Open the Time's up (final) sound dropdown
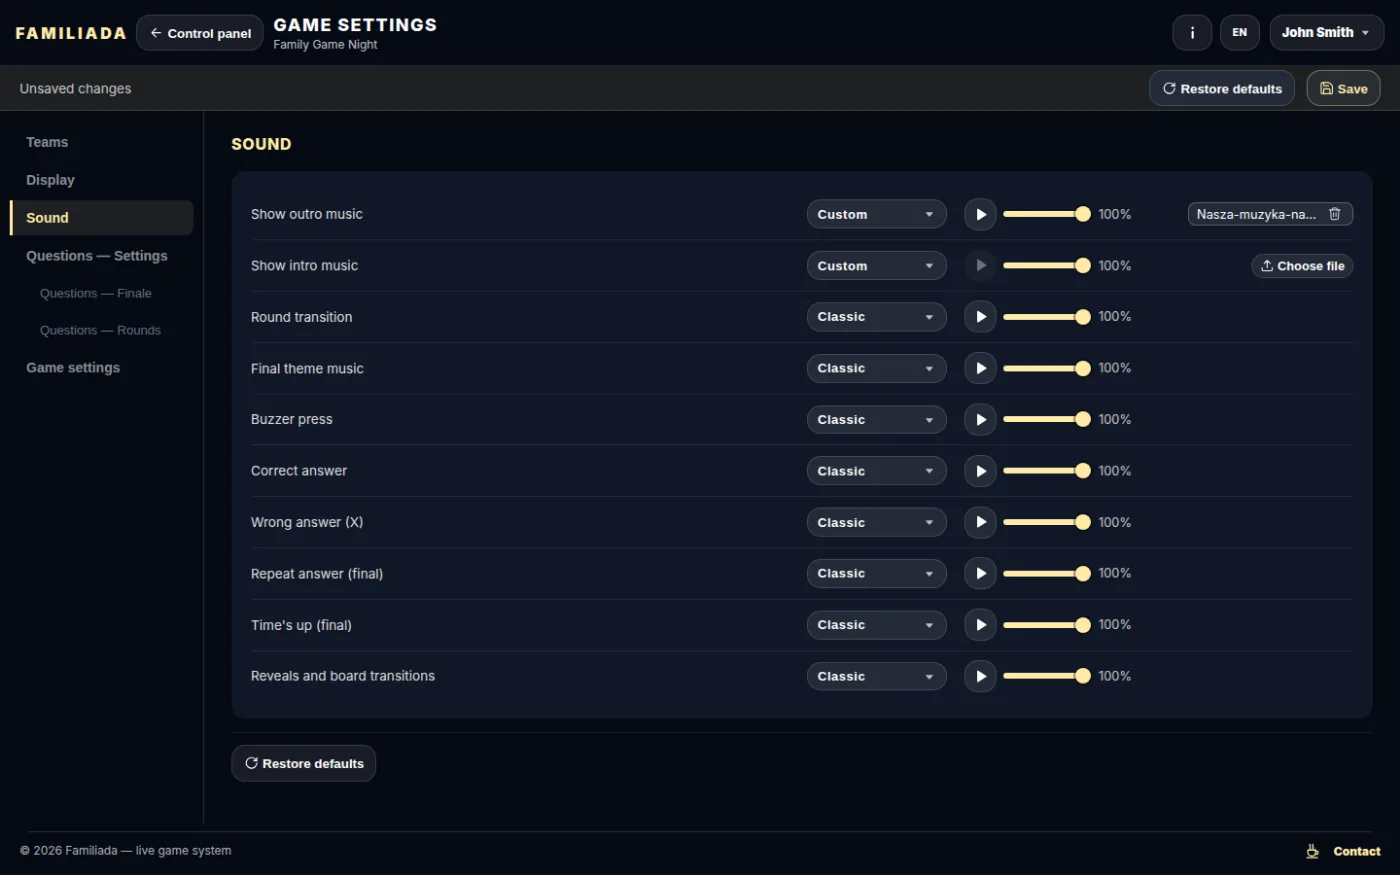The width and height of the screenshot is (1400, 875). click(x=876, y=625)
